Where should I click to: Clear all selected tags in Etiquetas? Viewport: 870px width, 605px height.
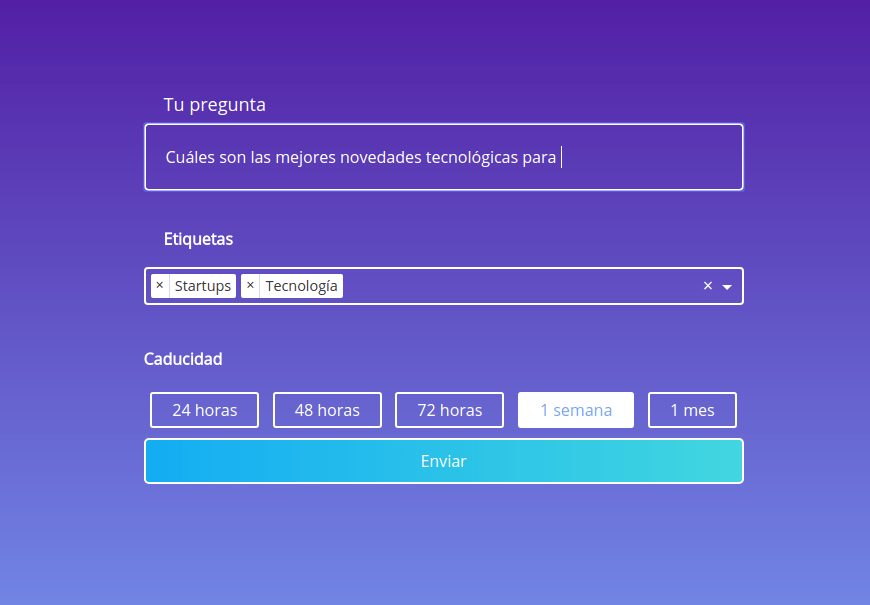click(x=707, y=286)
